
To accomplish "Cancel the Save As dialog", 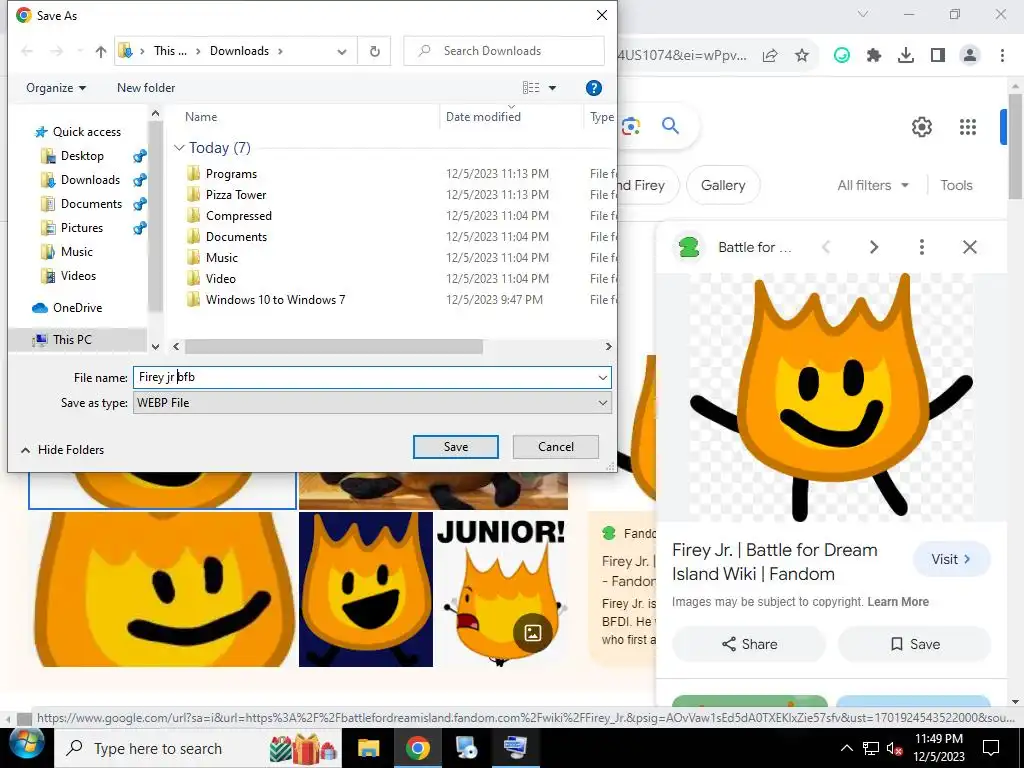I will click(x=556, y=447).
